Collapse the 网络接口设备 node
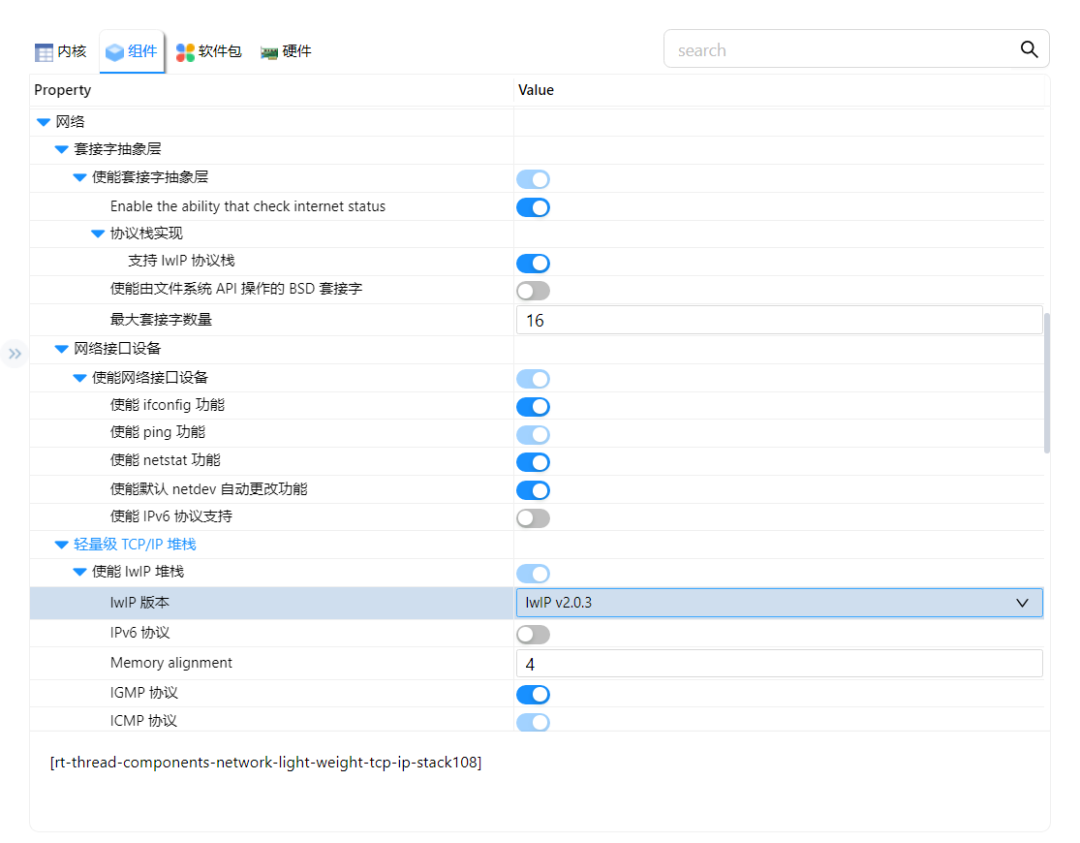Viewport: 1080px width, 843px height. 61,348
